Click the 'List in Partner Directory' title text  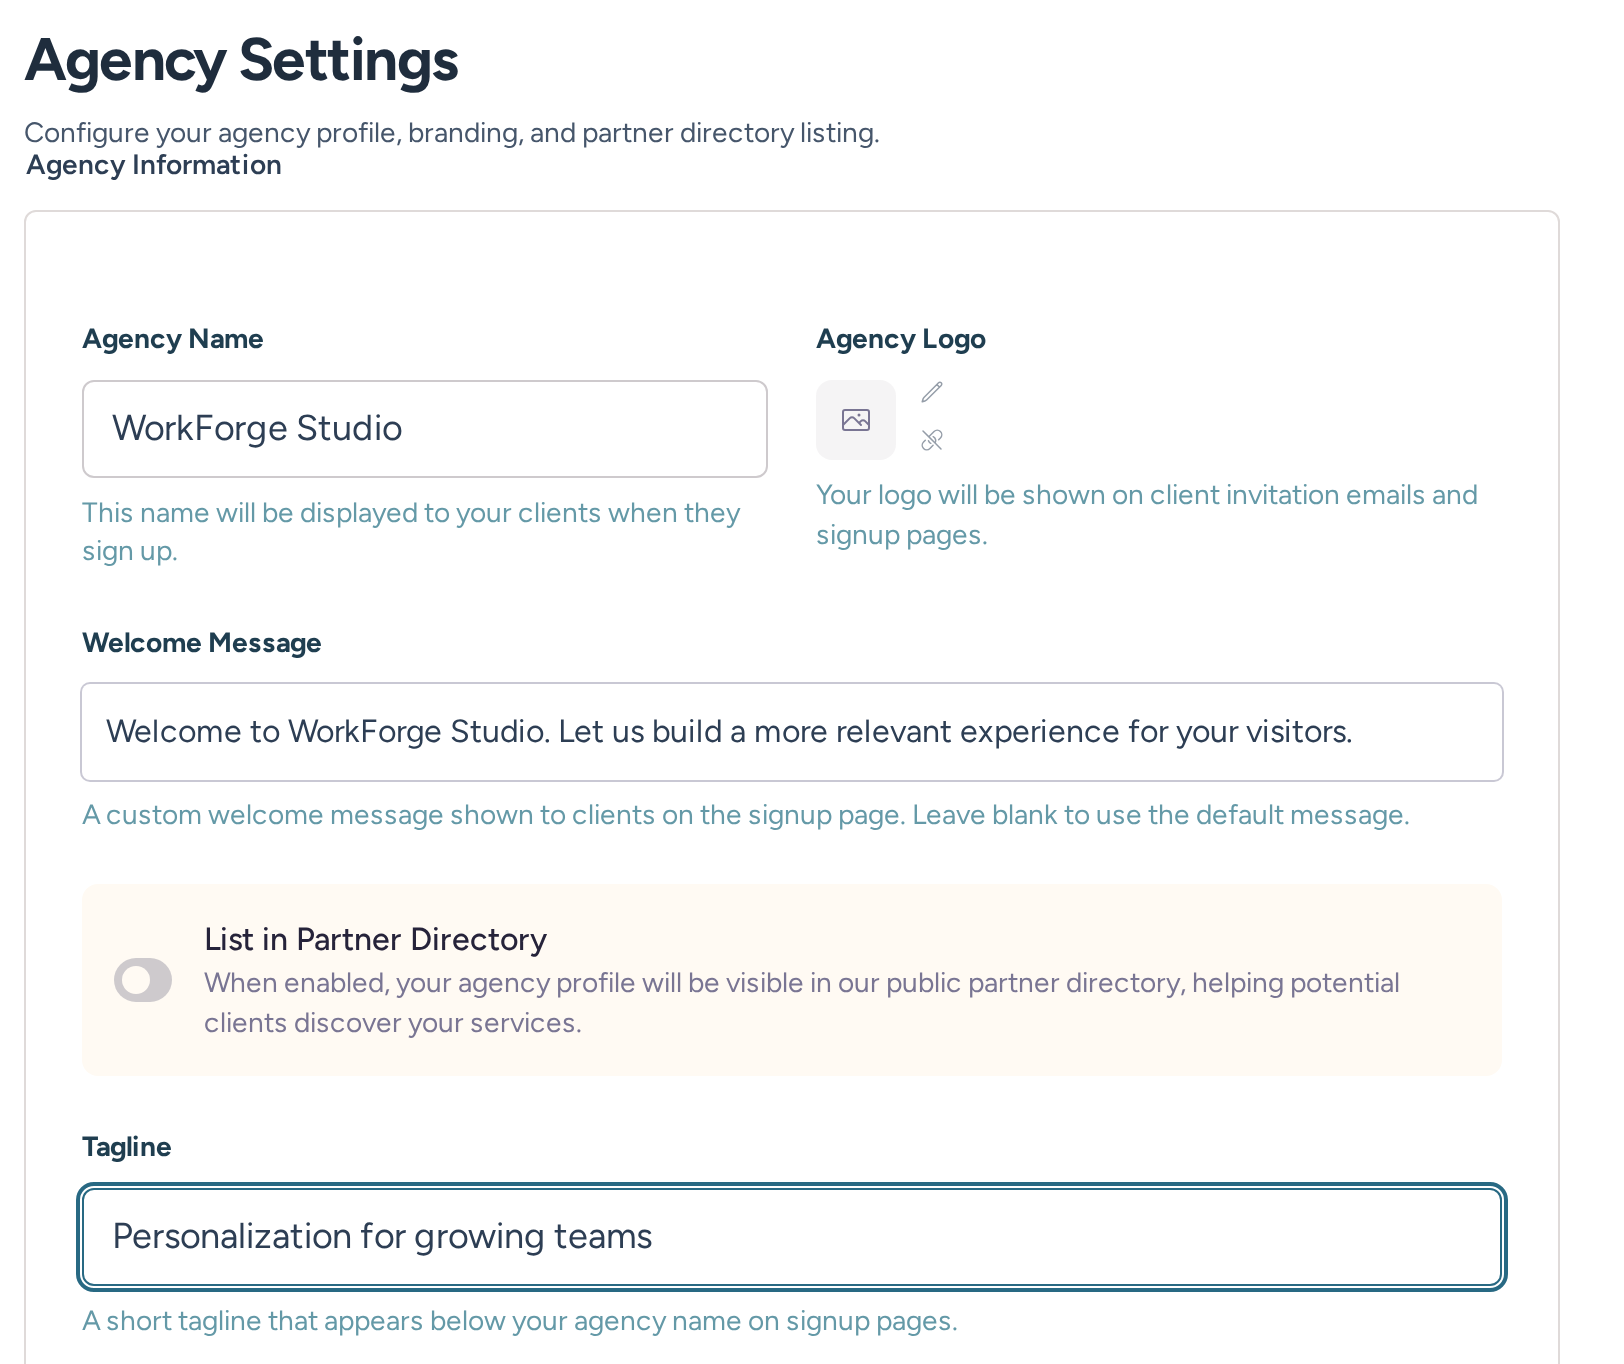(376, 940)
